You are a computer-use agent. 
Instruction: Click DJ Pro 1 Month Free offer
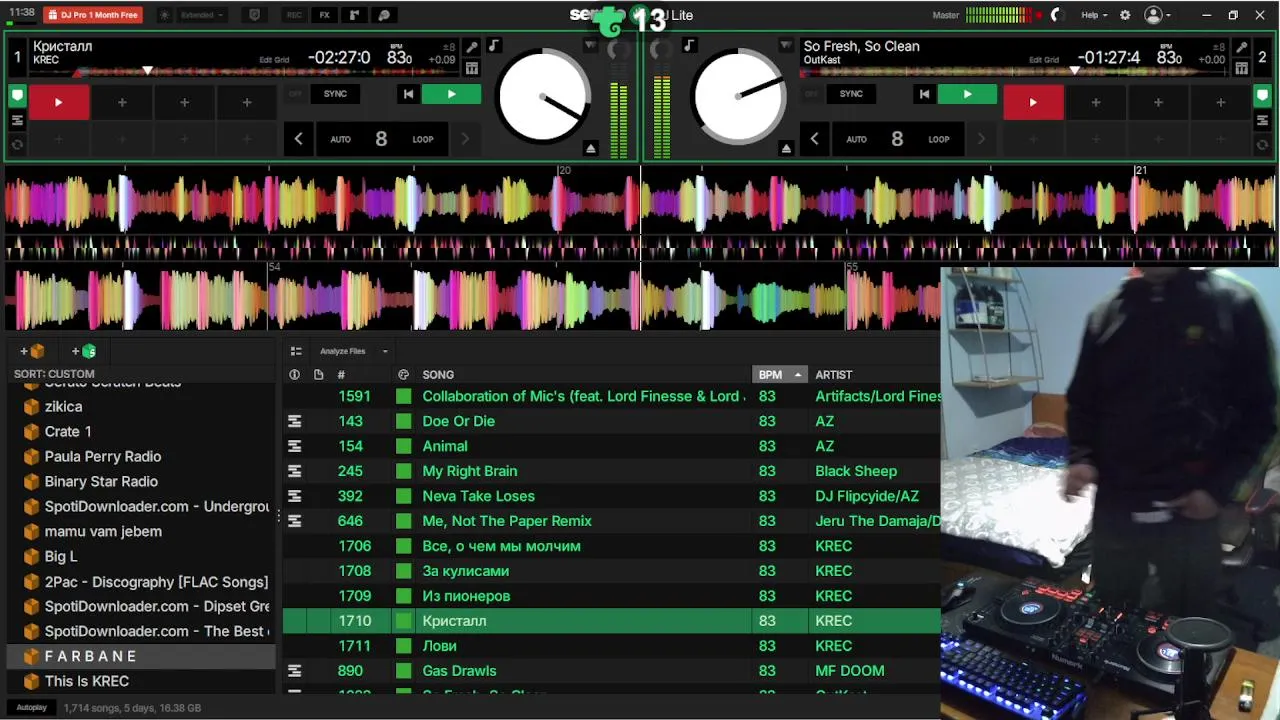pos(92,15)
